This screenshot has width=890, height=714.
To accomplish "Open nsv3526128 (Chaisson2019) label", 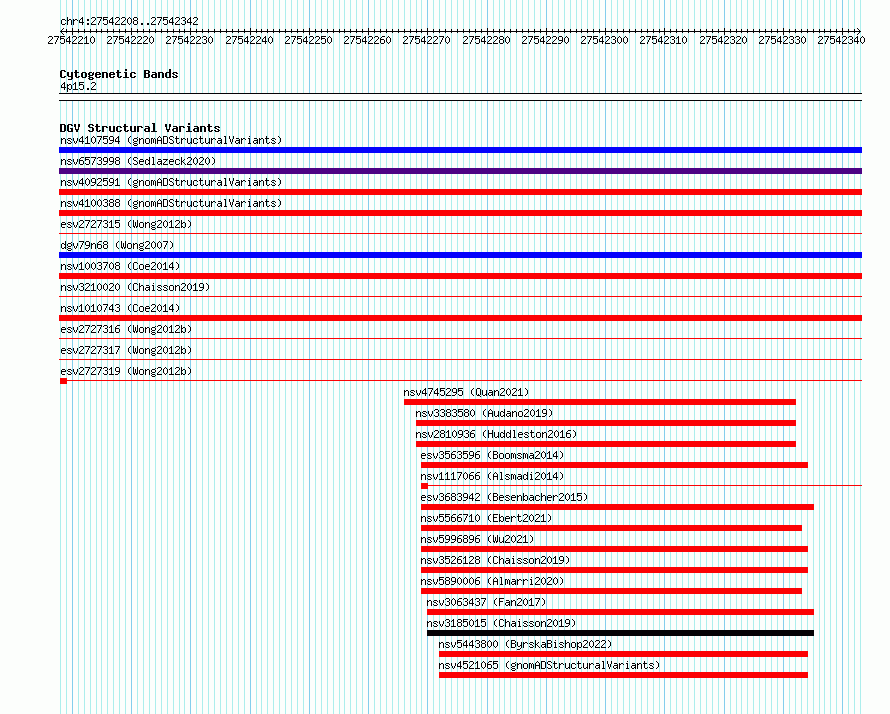I will (496, 560).
